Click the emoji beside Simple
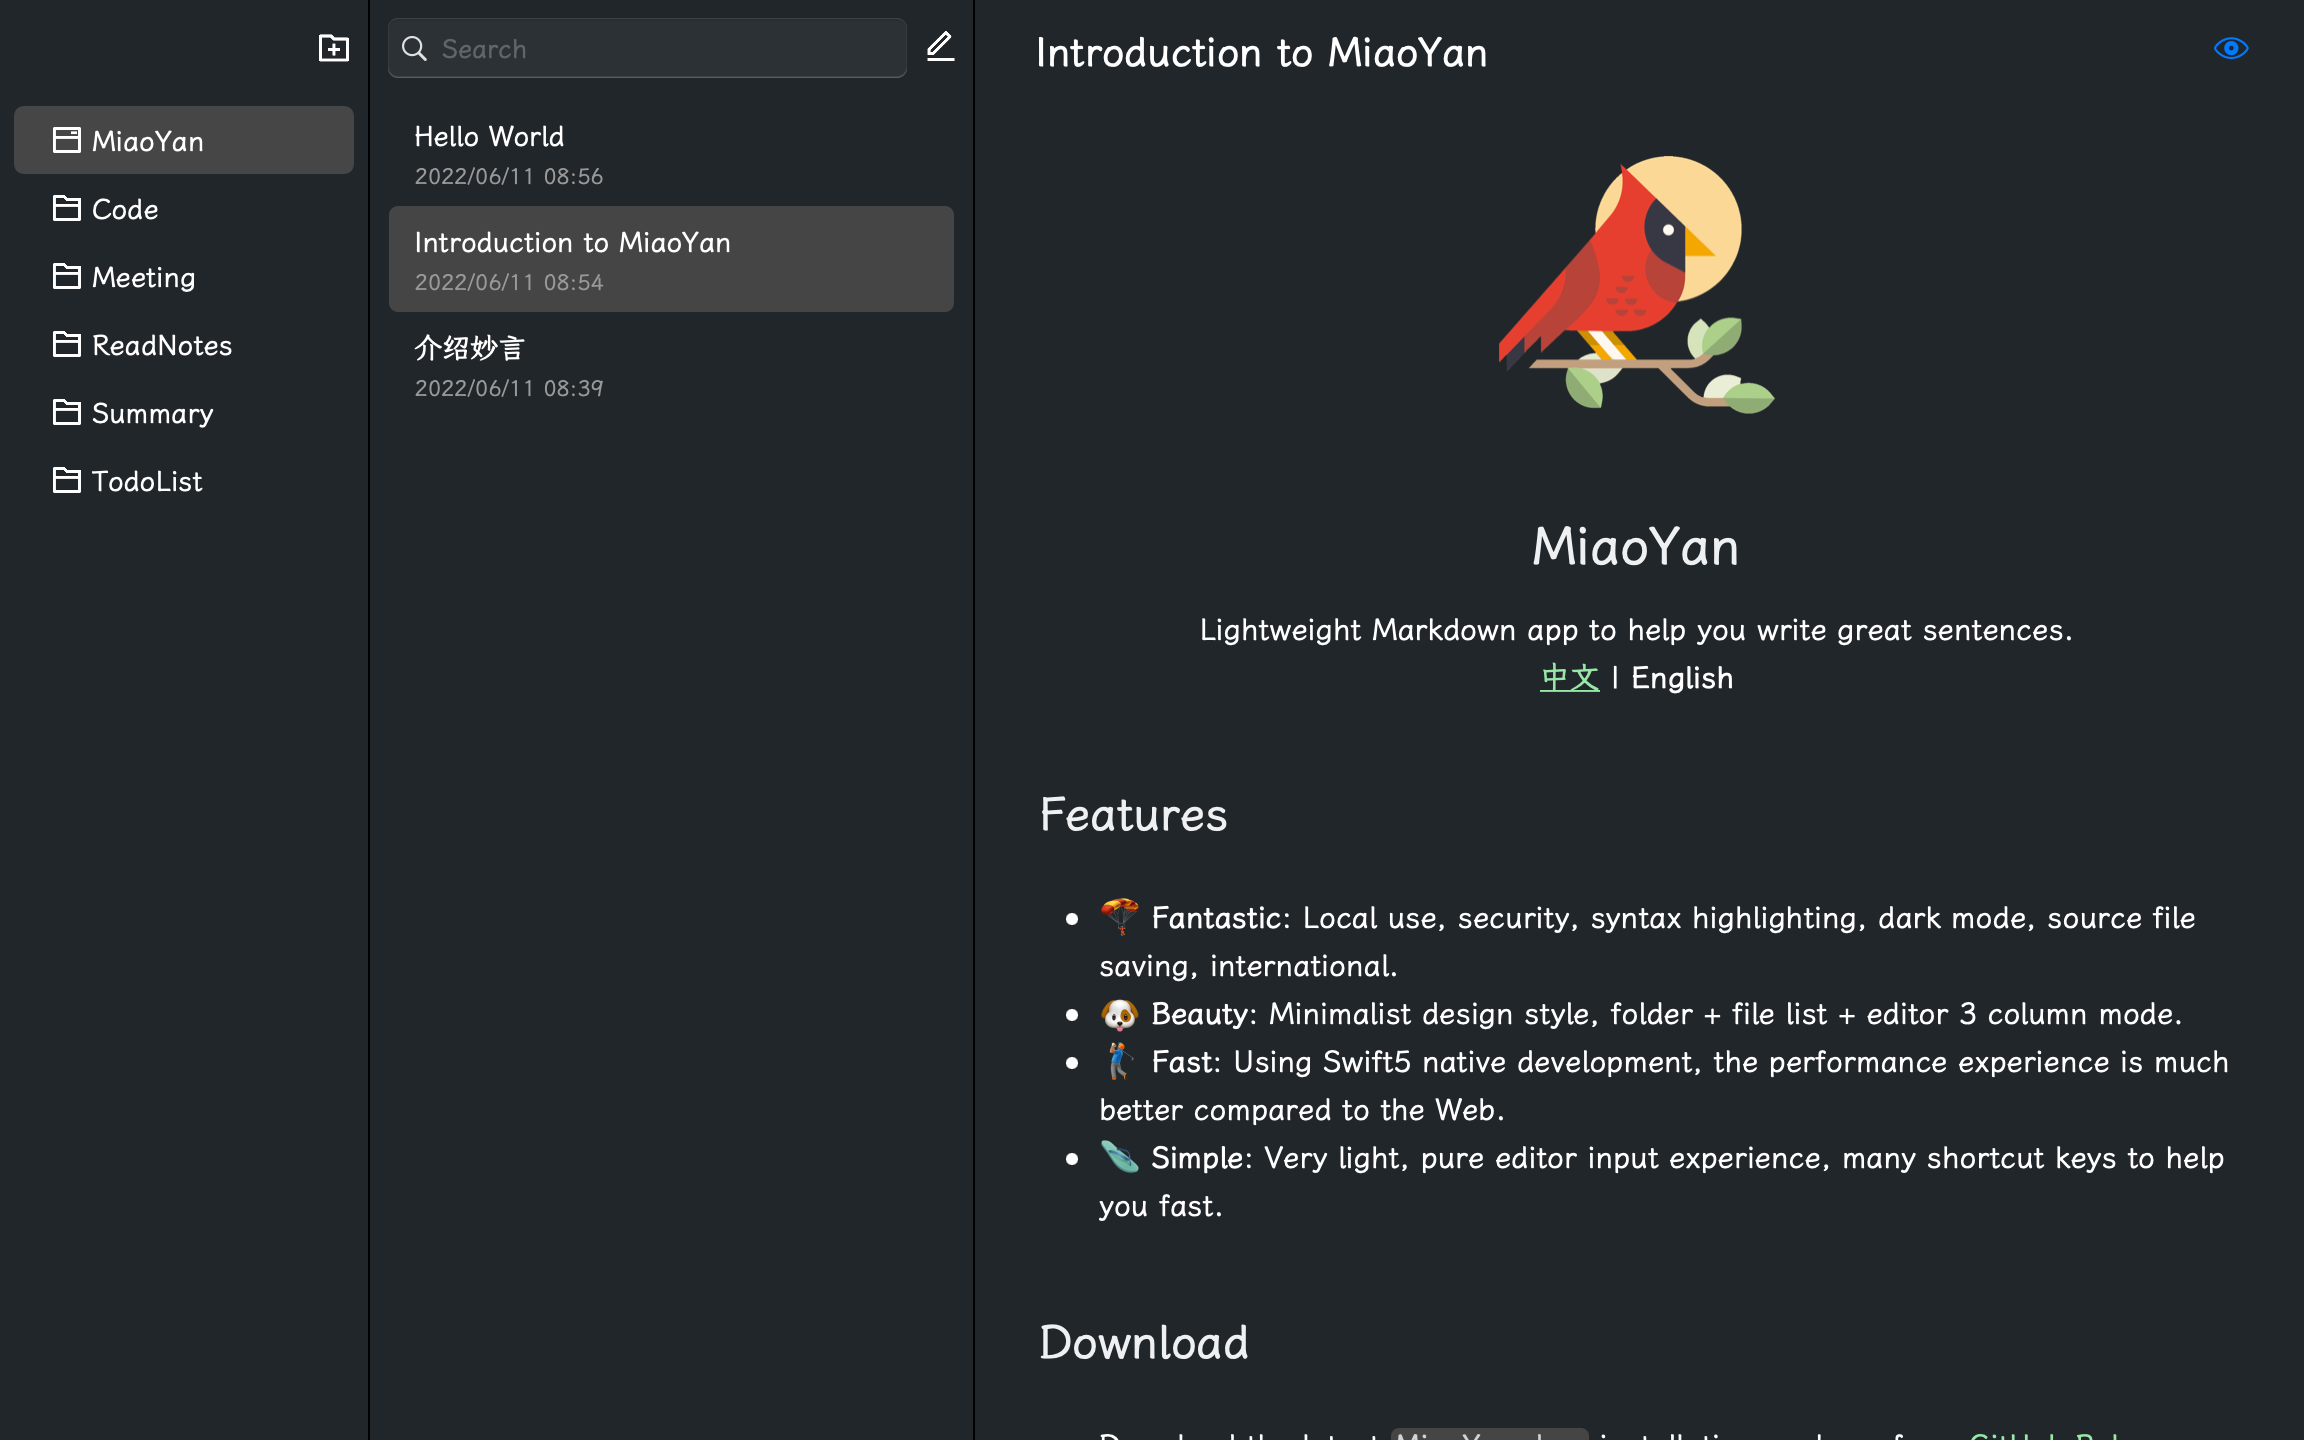This screenshot has width=2304, height=1440. click(x=1119, y=1157)
